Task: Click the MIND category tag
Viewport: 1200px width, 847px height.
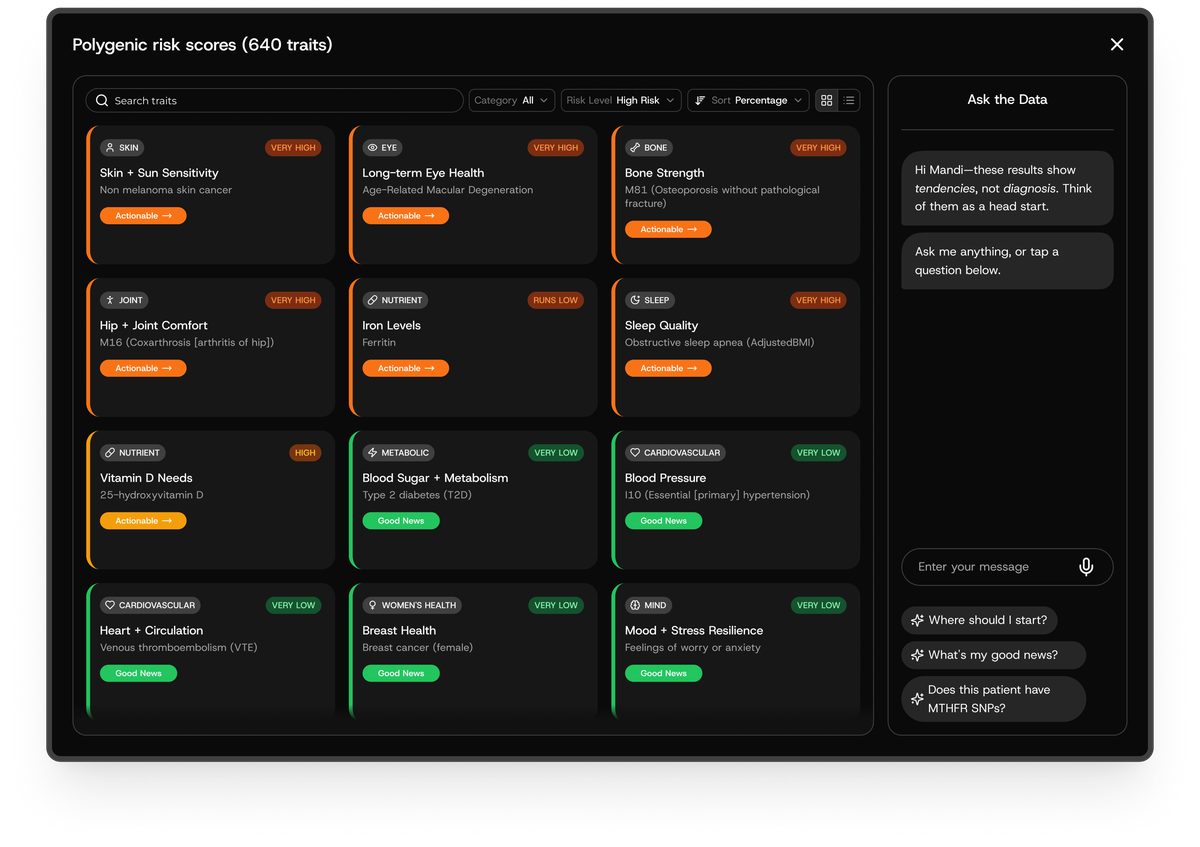Action: (x=649, y=605)
